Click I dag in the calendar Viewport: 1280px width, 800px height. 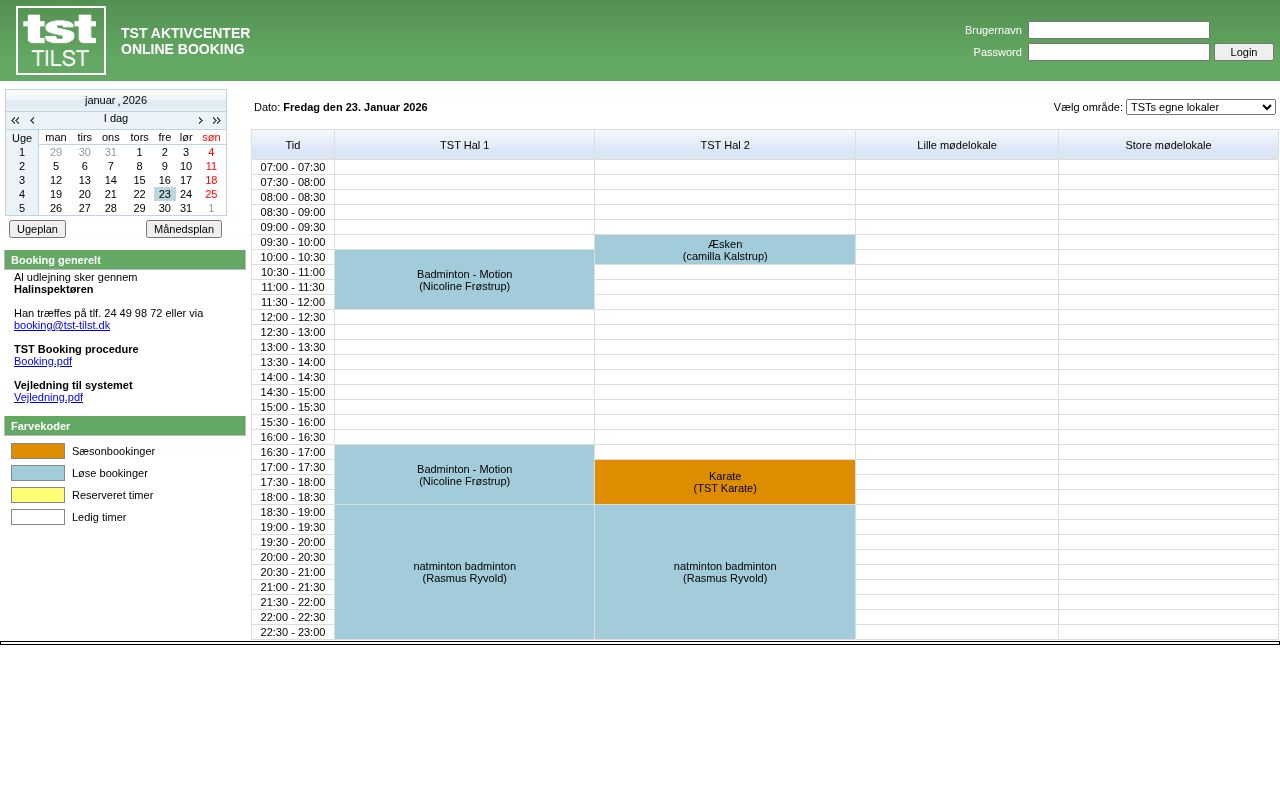point(116,119)
